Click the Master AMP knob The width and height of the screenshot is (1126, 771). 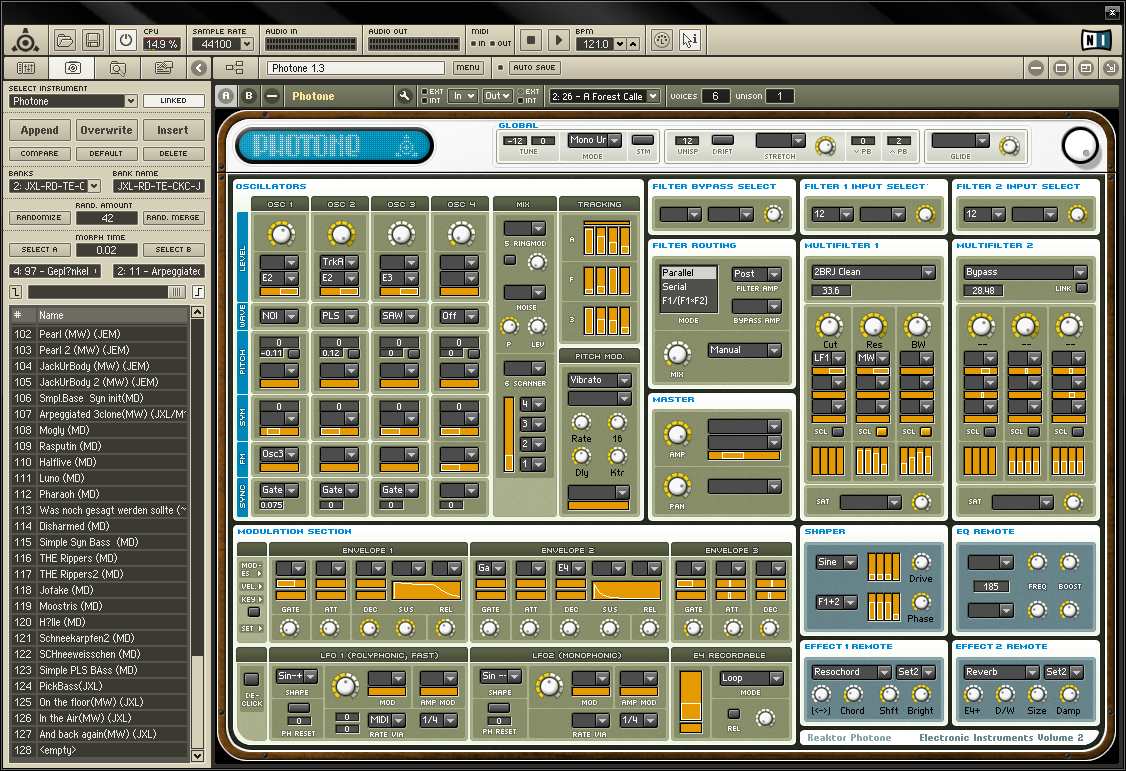[676, 434]
